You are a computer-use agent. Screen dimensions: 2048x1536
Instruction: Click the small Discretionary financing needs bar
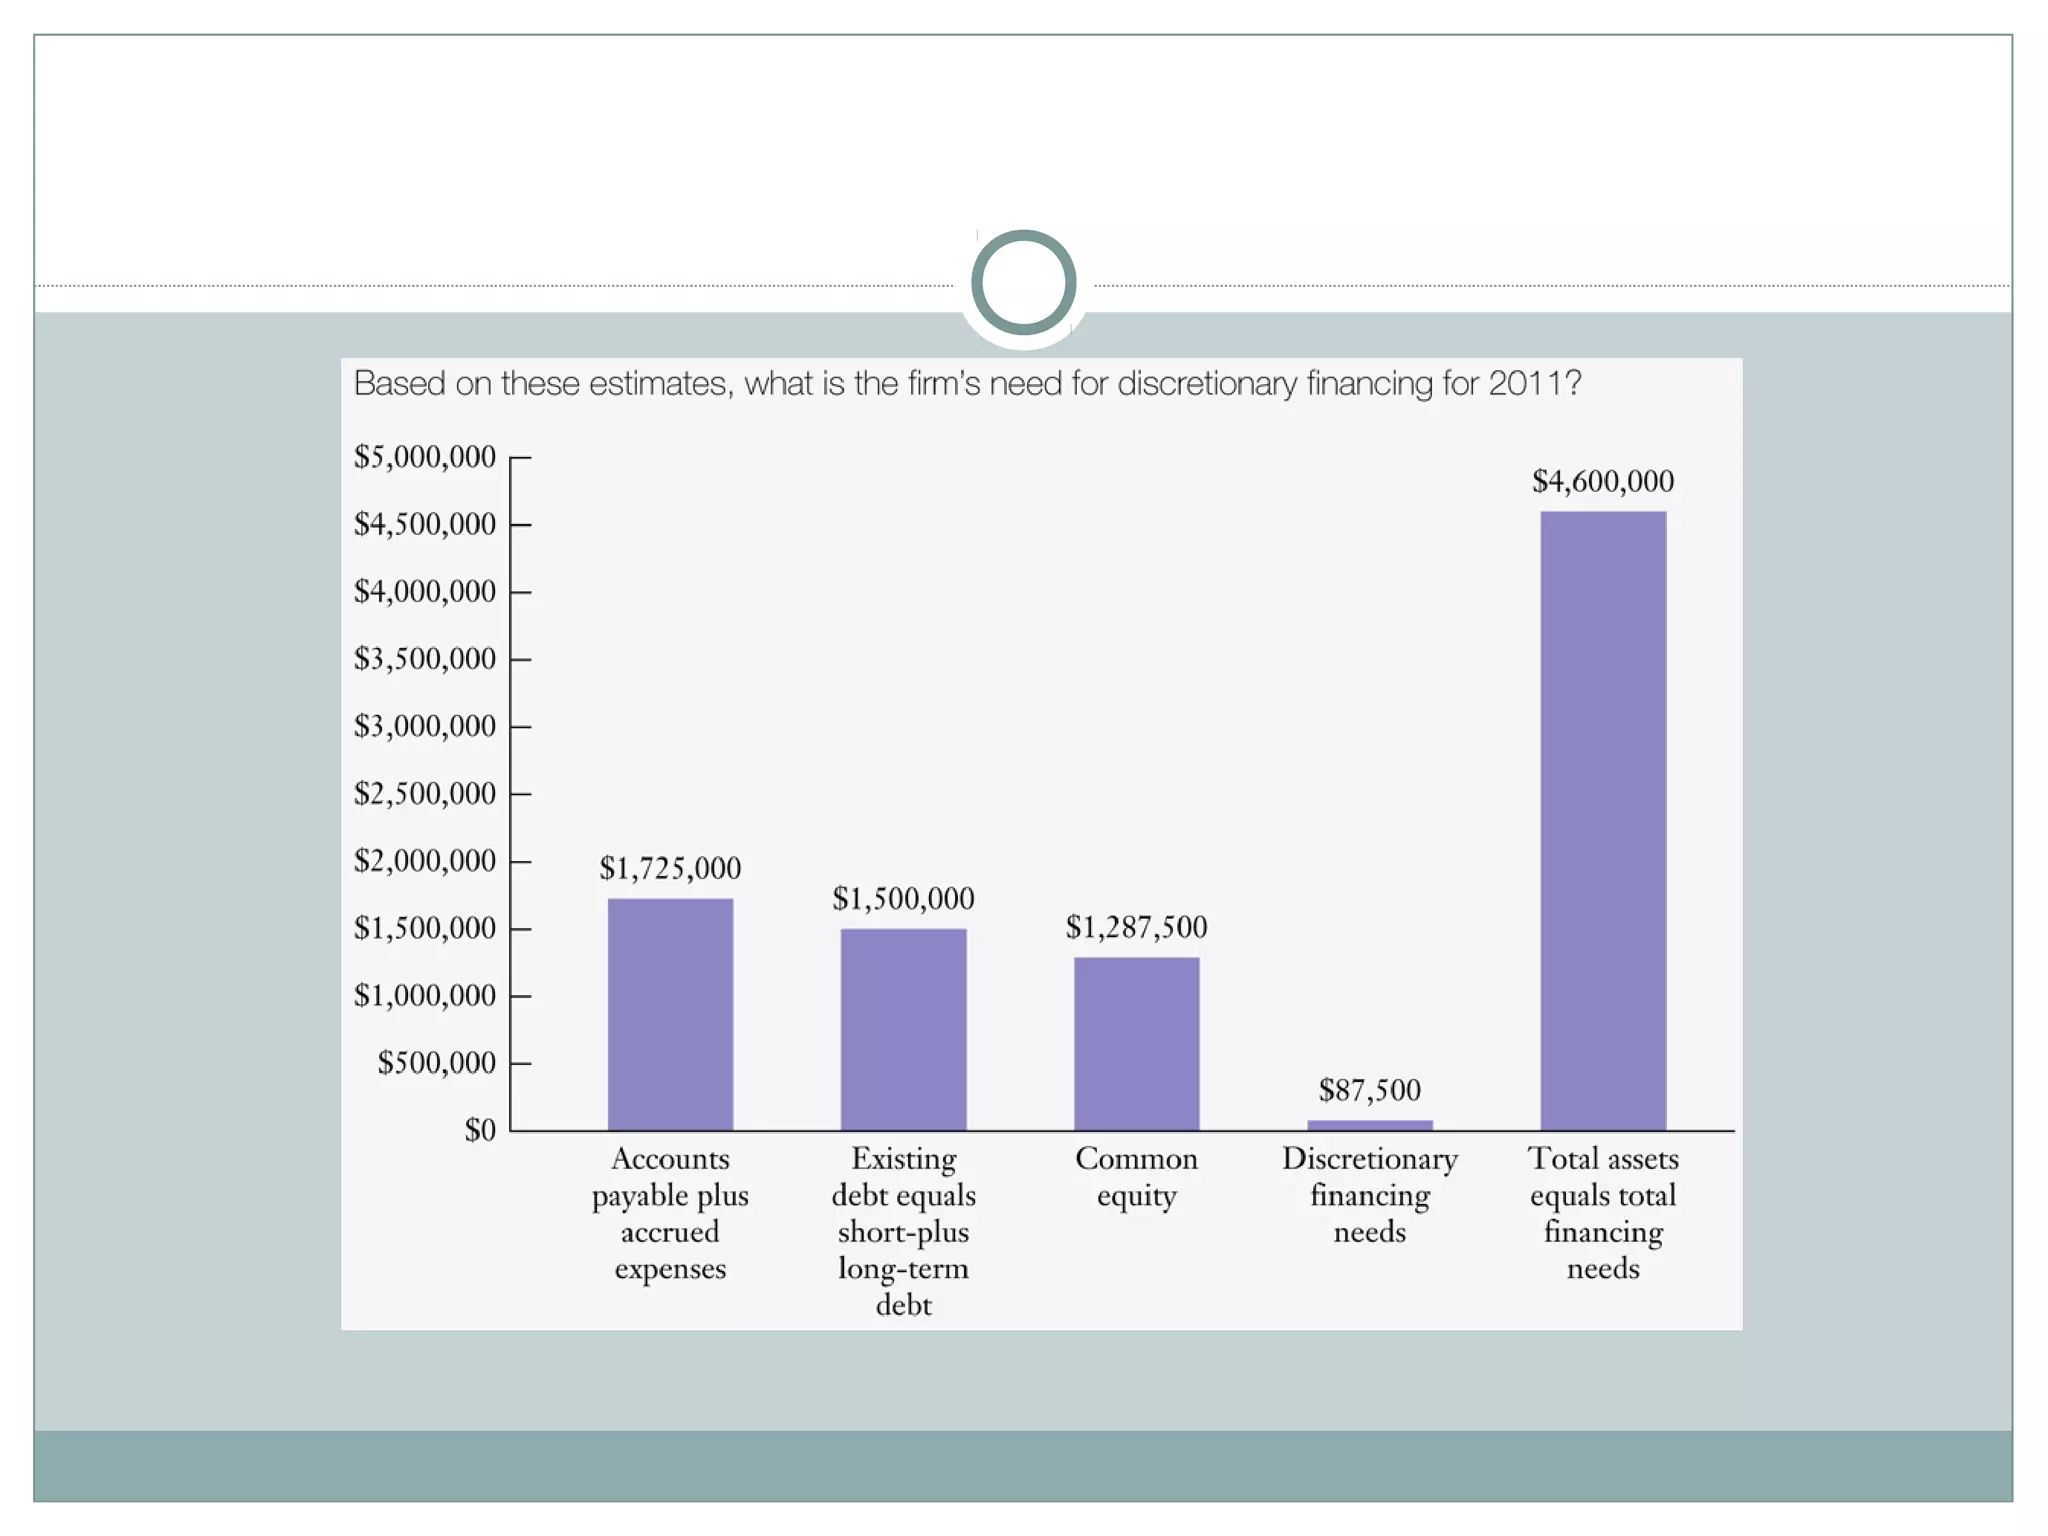pos(1369,1125)
